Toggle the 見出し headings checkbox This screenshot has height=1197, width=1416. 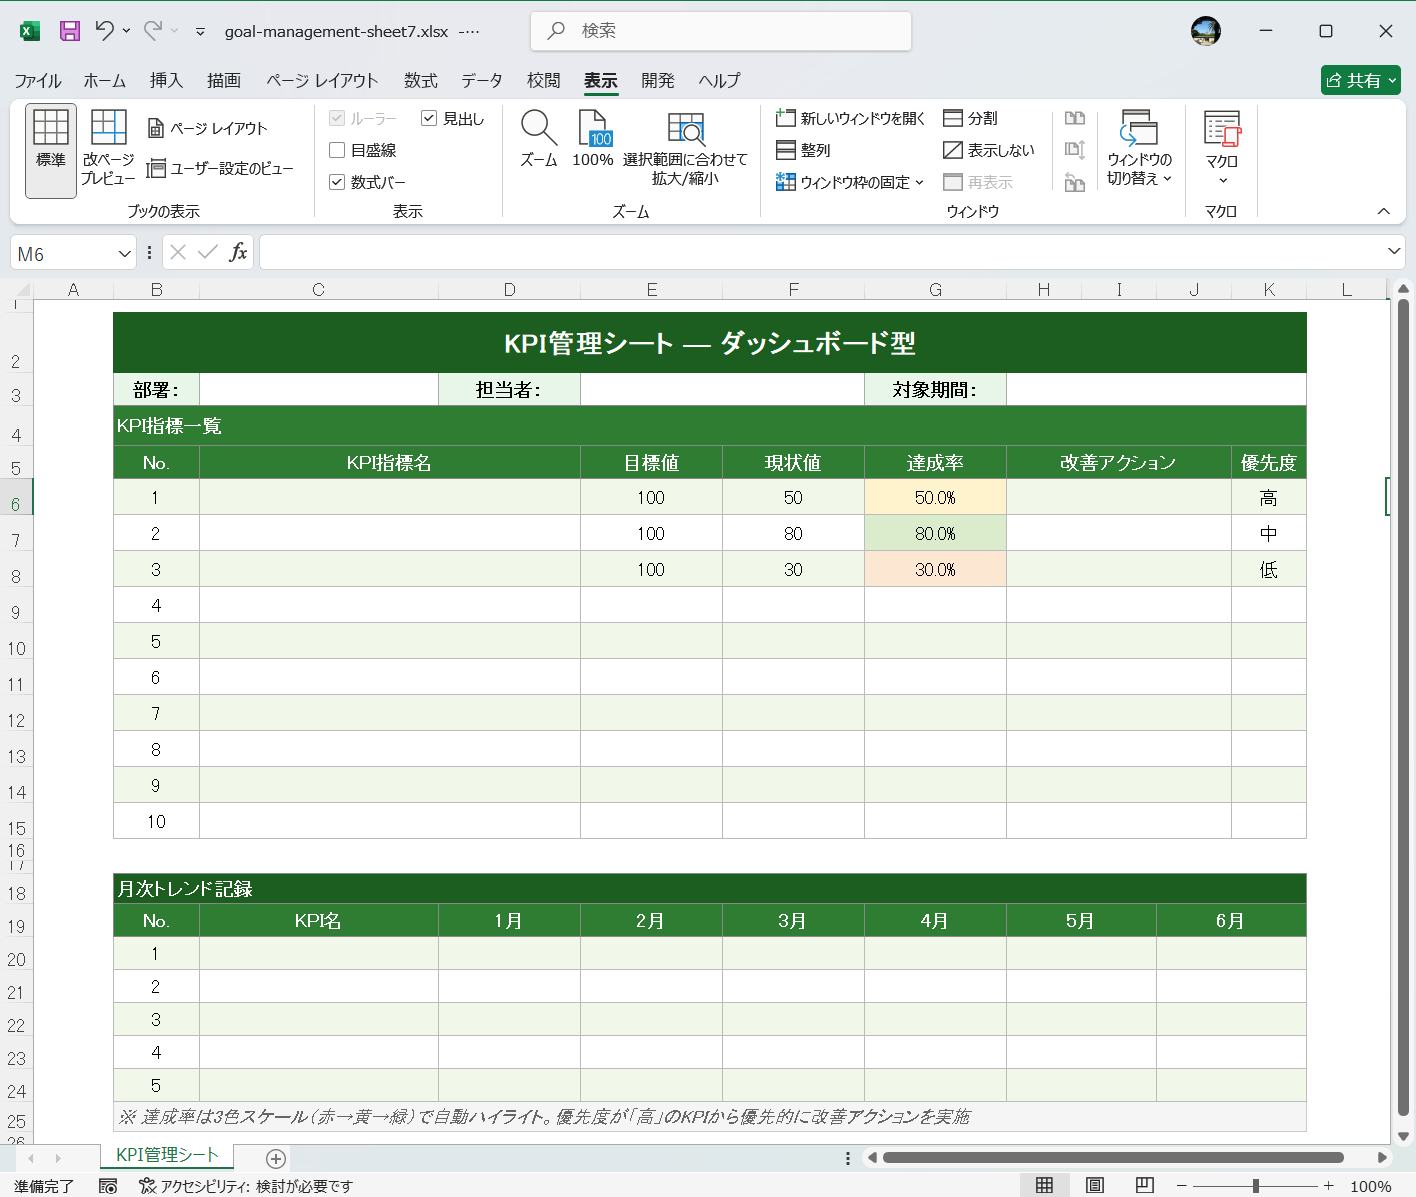click(x=429, y=118)
